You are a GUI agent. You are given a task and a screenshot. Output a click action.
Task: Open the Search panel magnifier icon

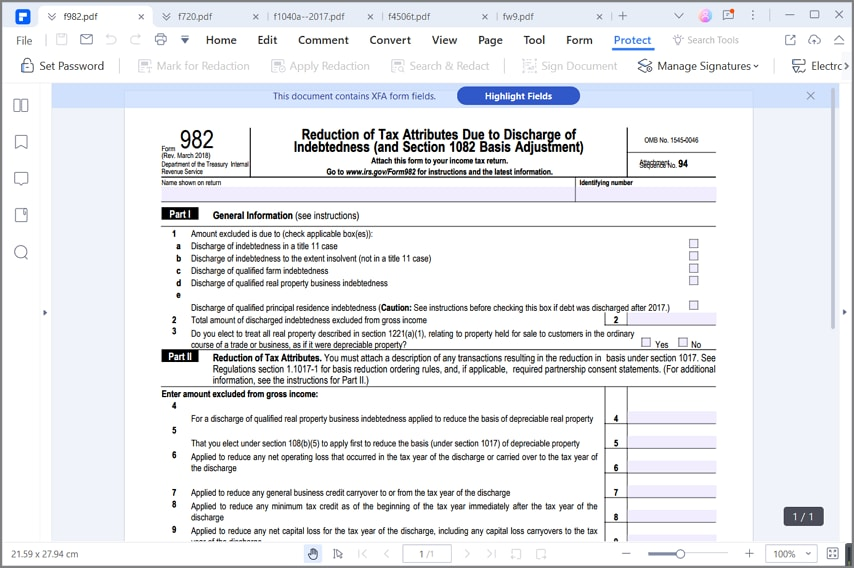(x=21, y=252)
